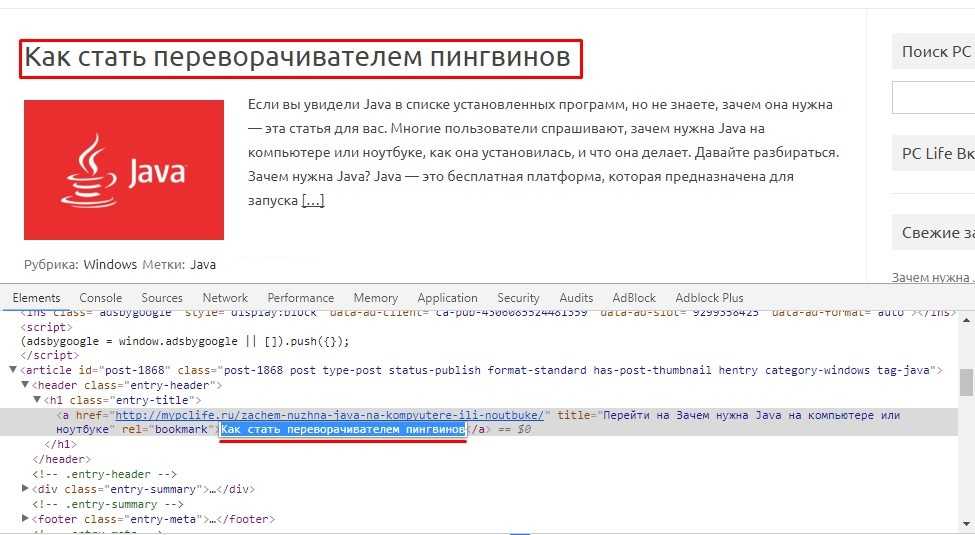This screenshot has width=975, height=535.
Task: Click the Java logo thumbnail image
Action: [x=124, y=170]
